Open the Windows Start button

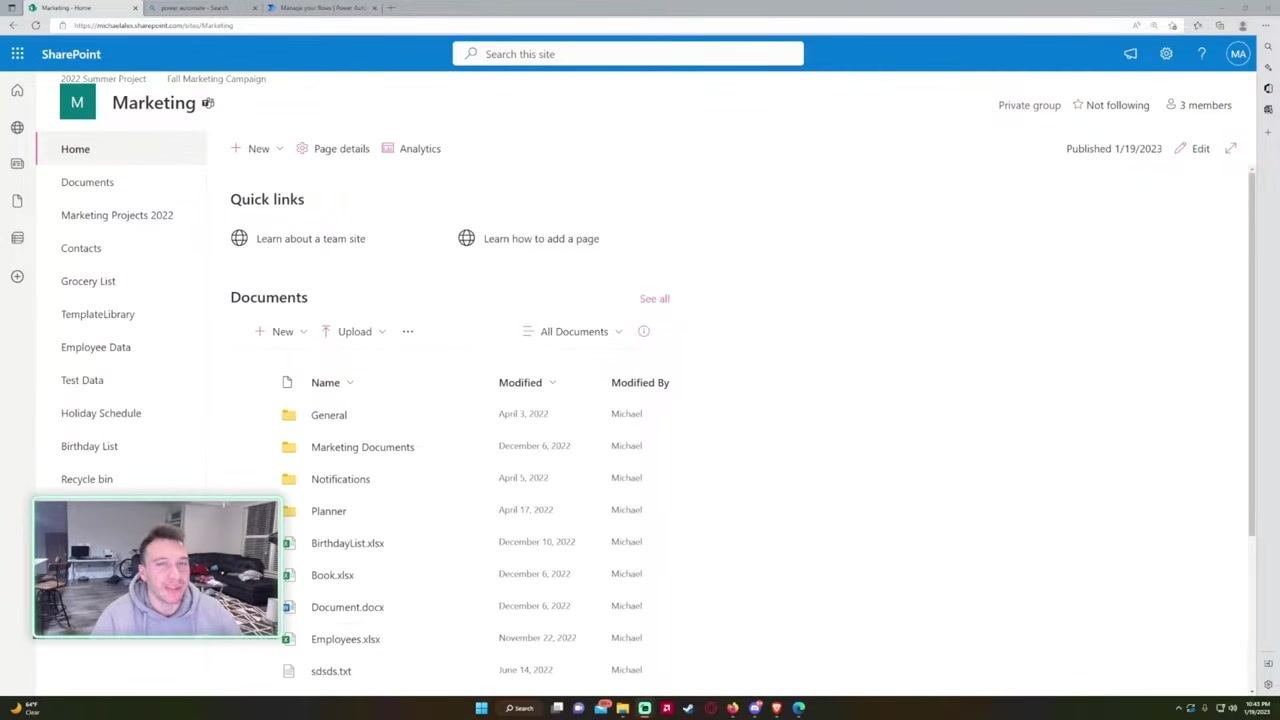[481, 708]
